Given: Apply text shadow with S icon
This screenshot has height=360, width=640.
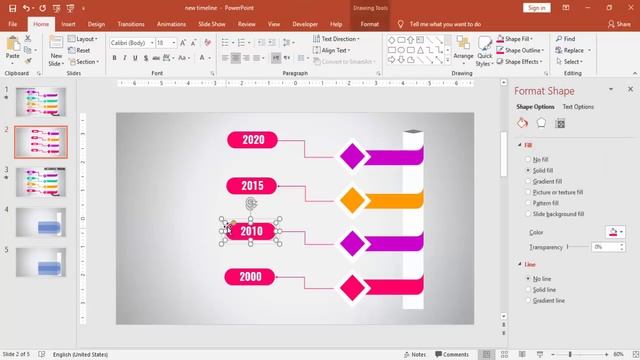Looking at the screenshot, I should [146, 58].
